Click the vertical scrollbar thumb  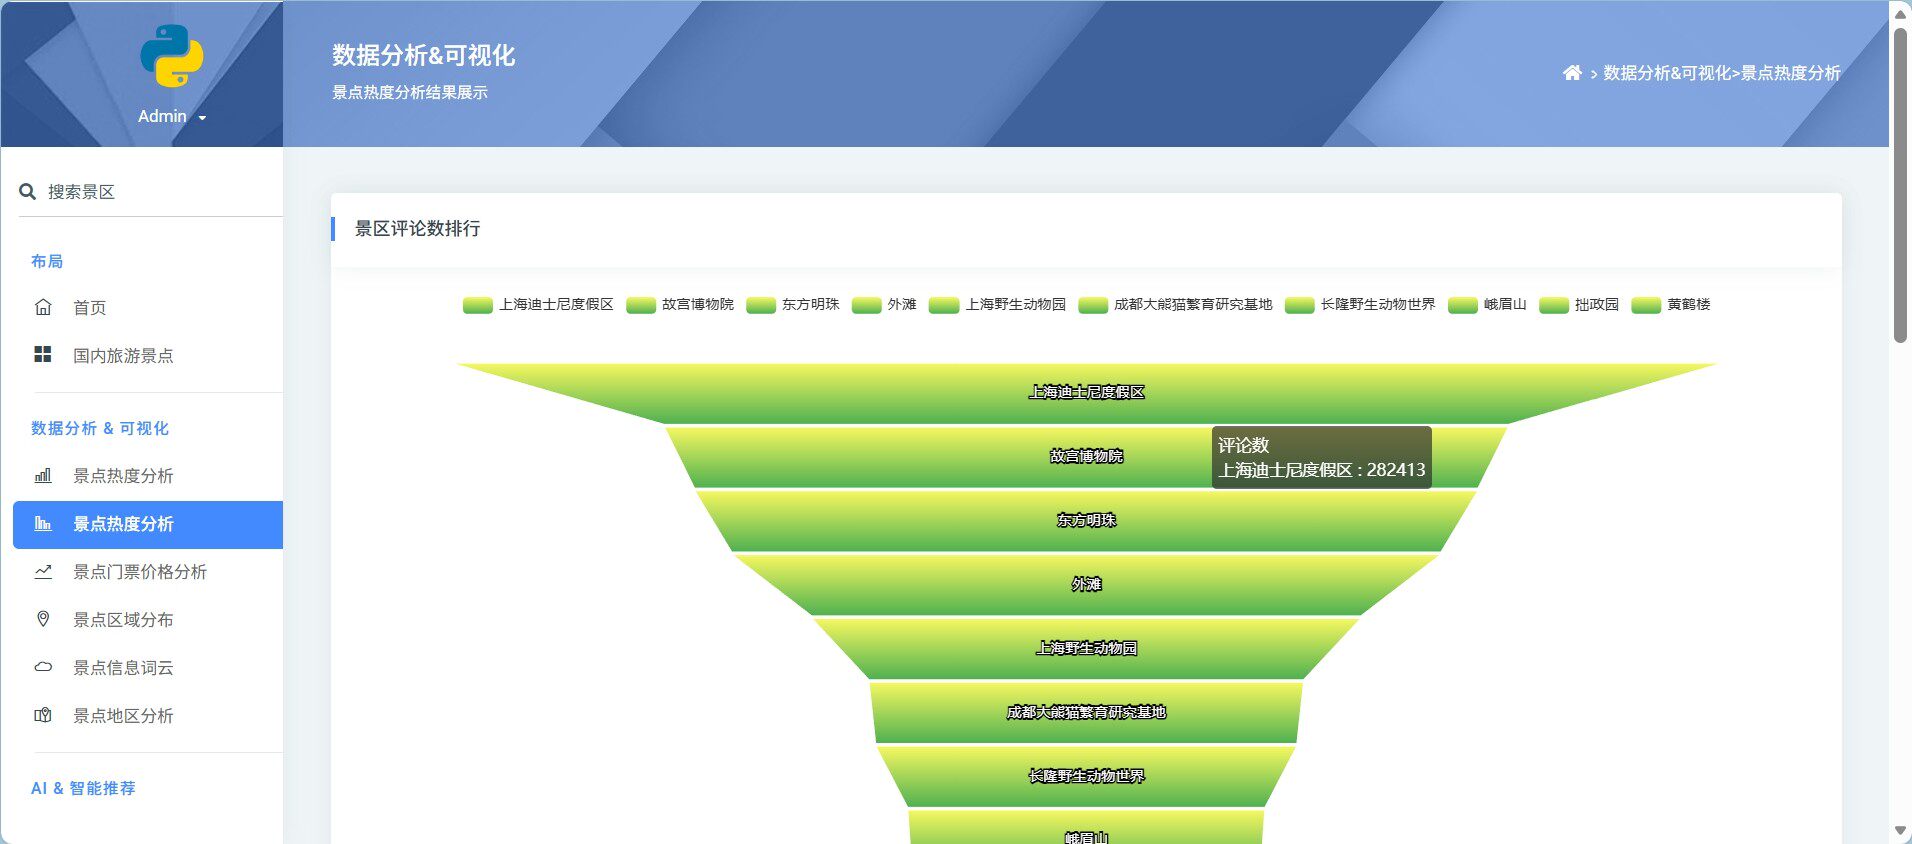coord(1900,185)
